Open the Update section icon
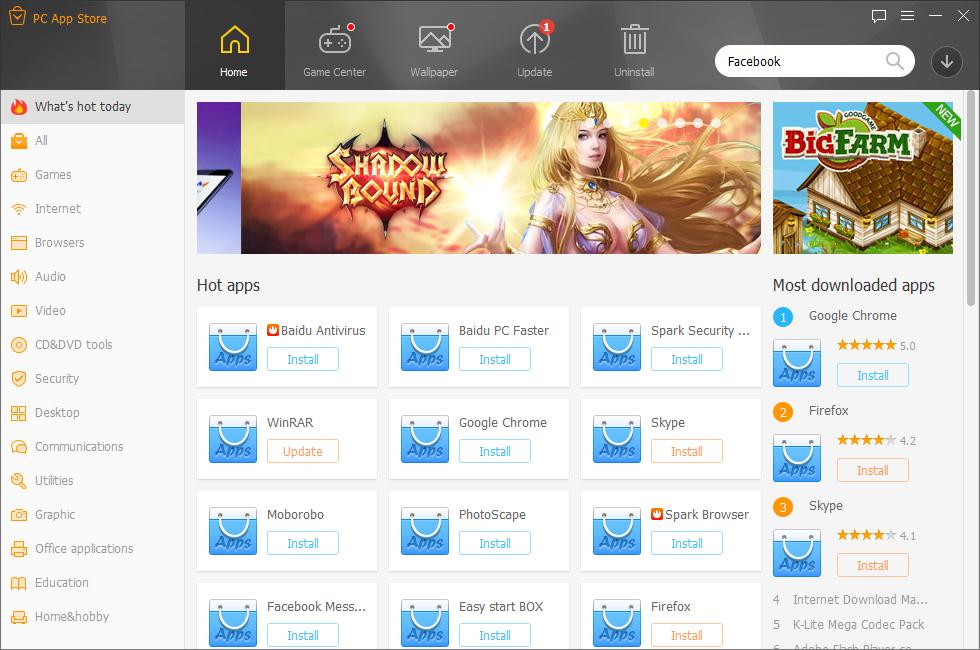The height and width of the screenshot is (650, 980). pyautogui.click(x=534, y=42)
